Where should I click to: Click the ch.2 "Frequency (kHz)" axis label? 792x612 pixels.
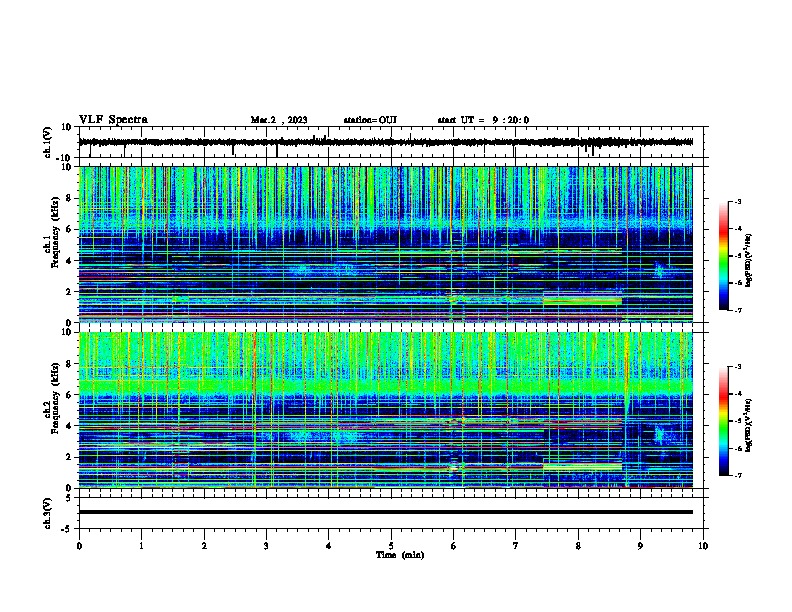[x=55, y=398]
